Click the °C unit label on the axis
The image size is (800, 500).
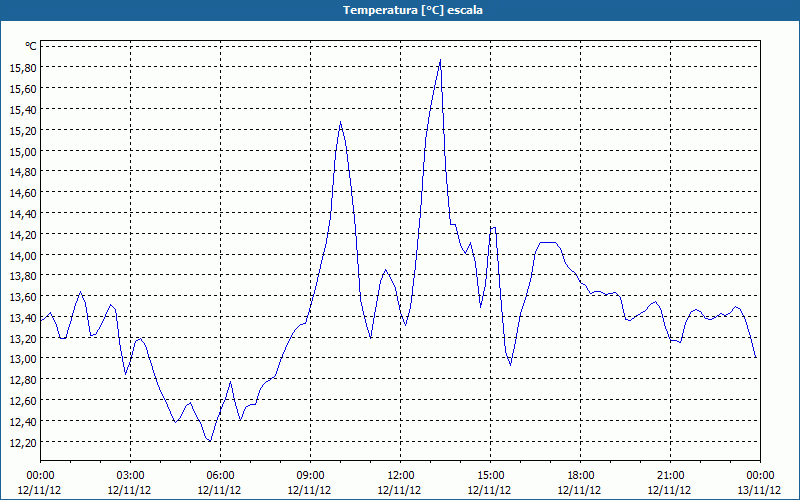pos(31,46)
